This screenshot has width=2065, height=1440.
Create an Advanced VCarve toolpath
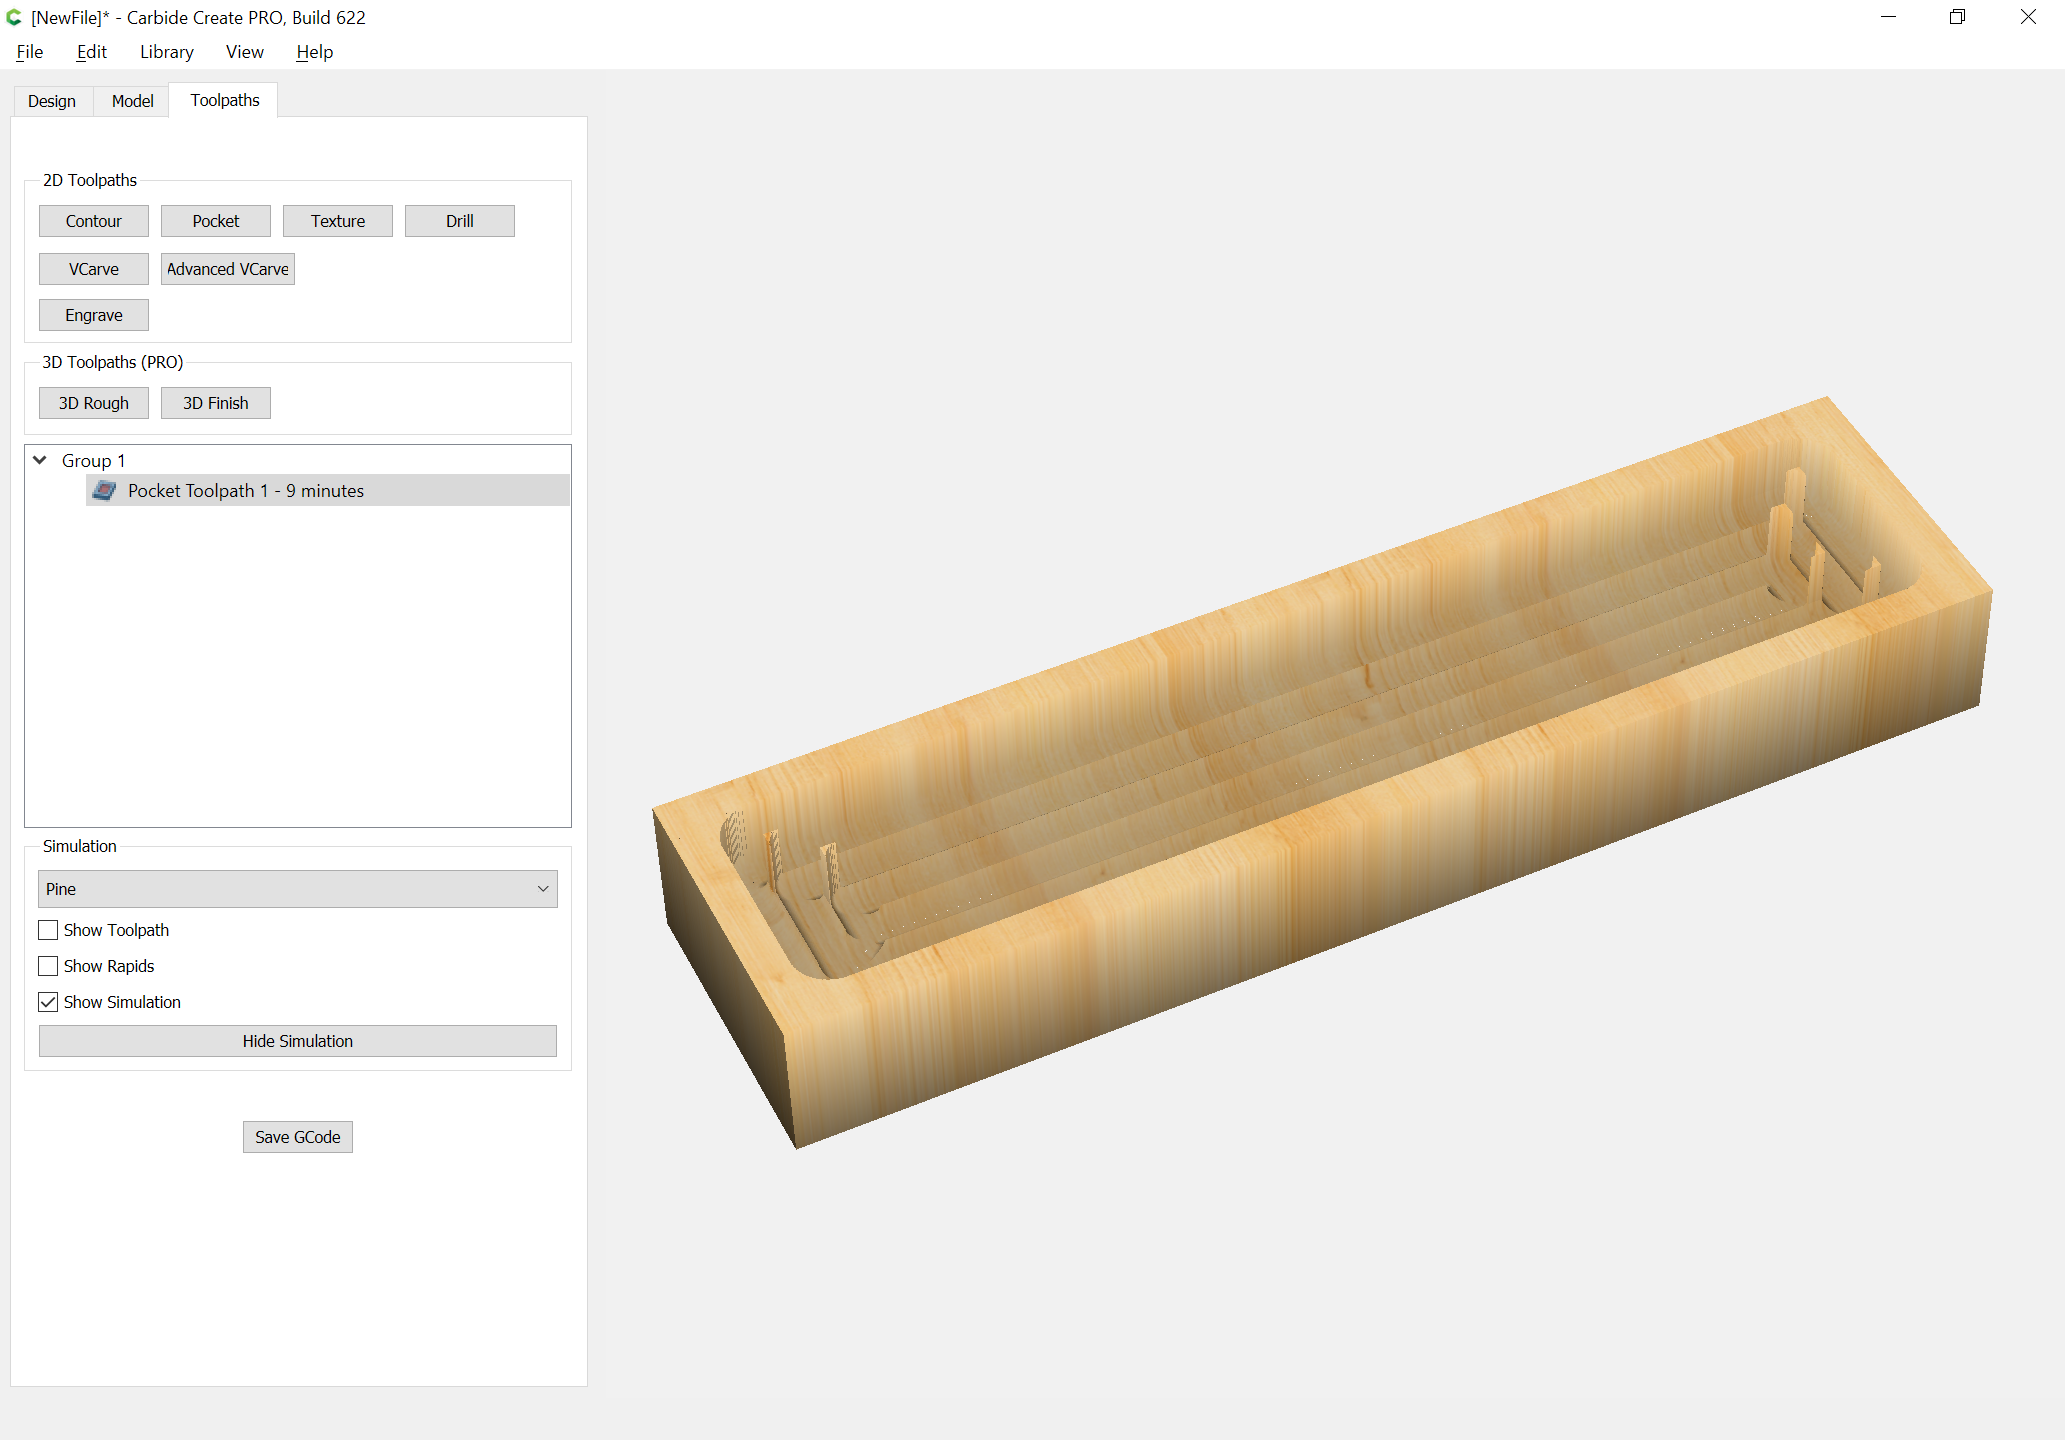(228, 269)
